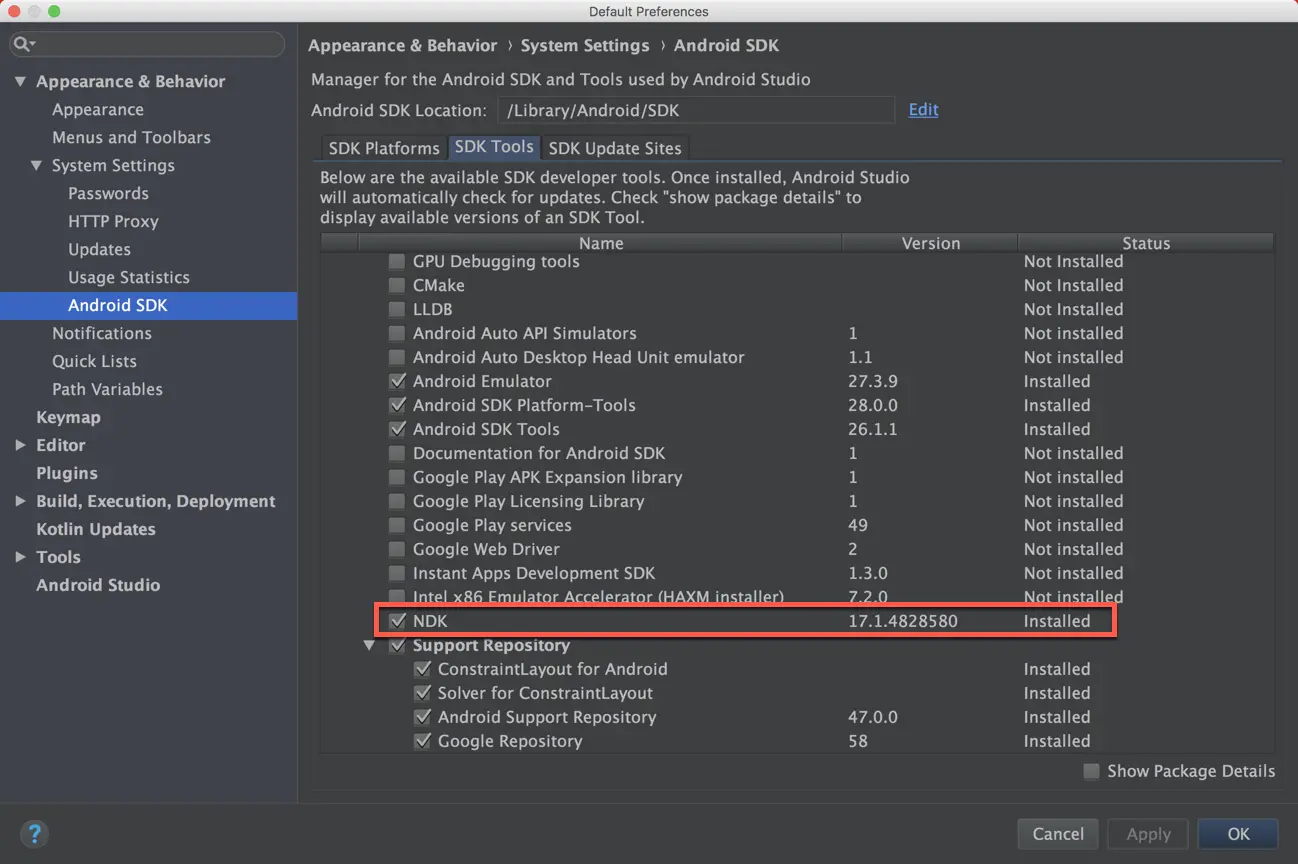Uncheck the Google Repository package
Viewport: 1298px width, 864px height.
click(422, 741)
